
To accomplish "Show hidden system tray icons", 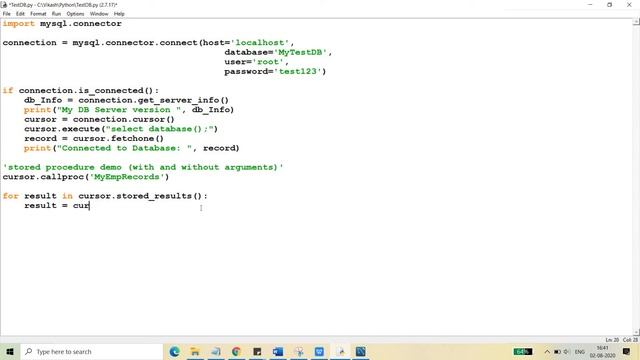I will click(x=547, y=351).
